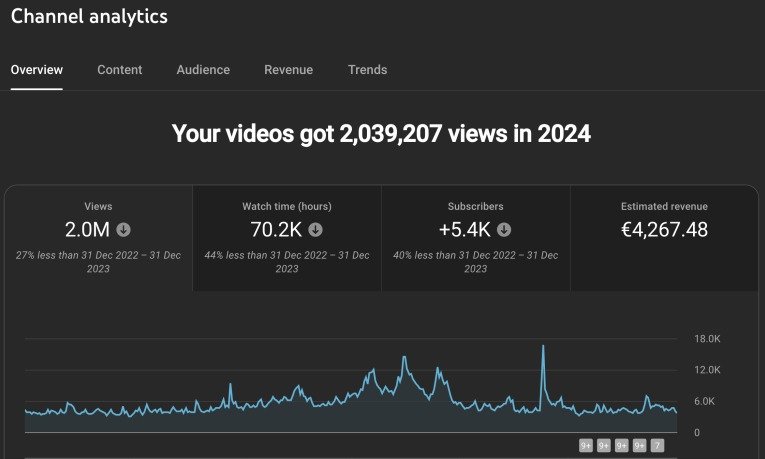
Task: Select the second 9+ marker below the chart
Action: pyautogui.click(x=604, y=446)
